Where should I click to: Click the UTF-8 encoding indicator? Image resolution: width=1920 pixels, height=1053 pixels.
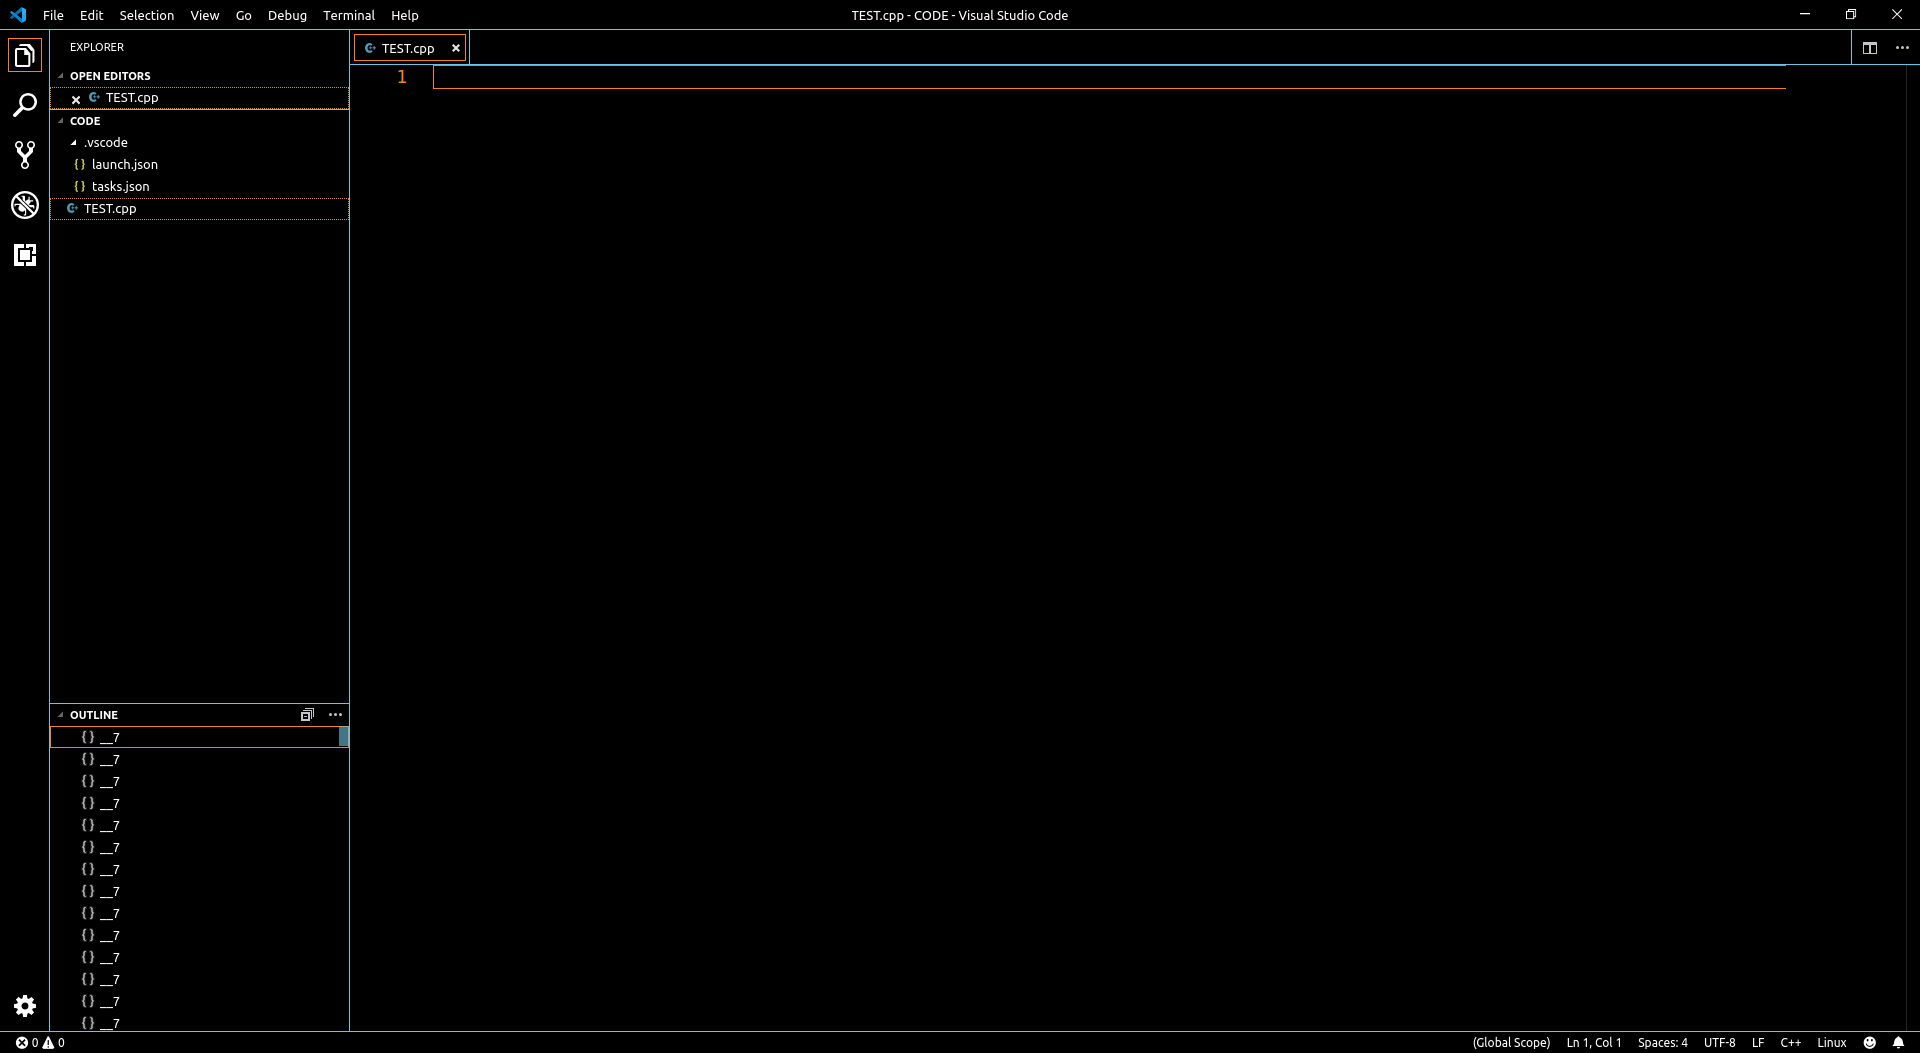[x=1721, y=1043]
